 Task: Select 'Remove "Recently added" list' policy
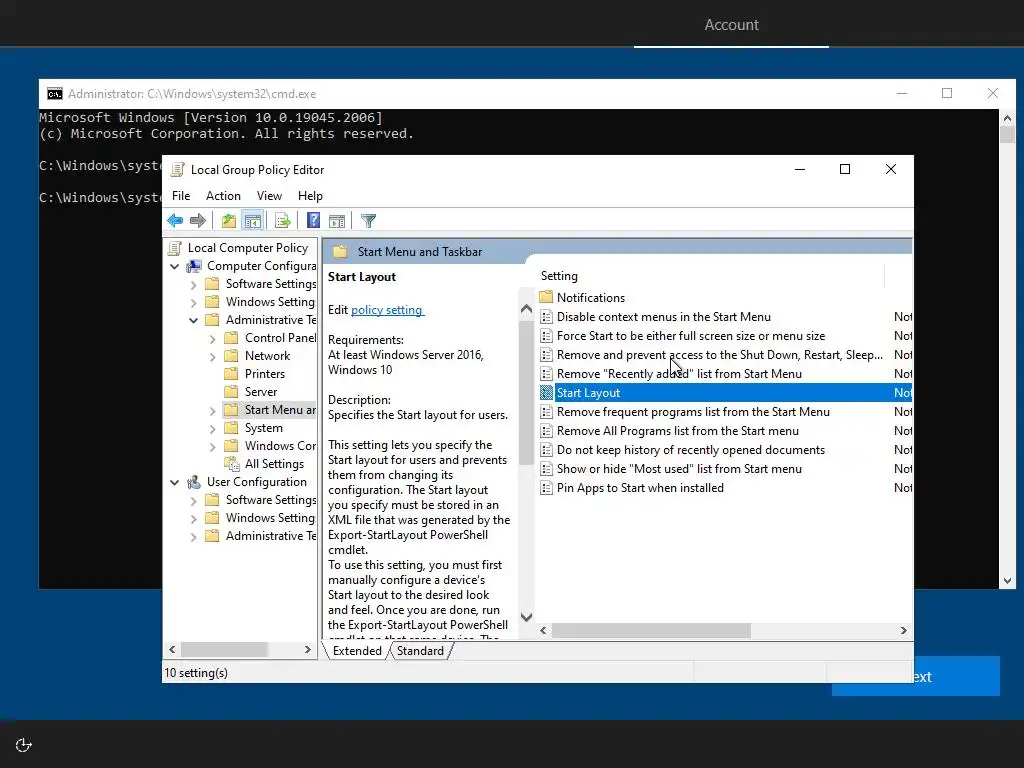(679, 374)
